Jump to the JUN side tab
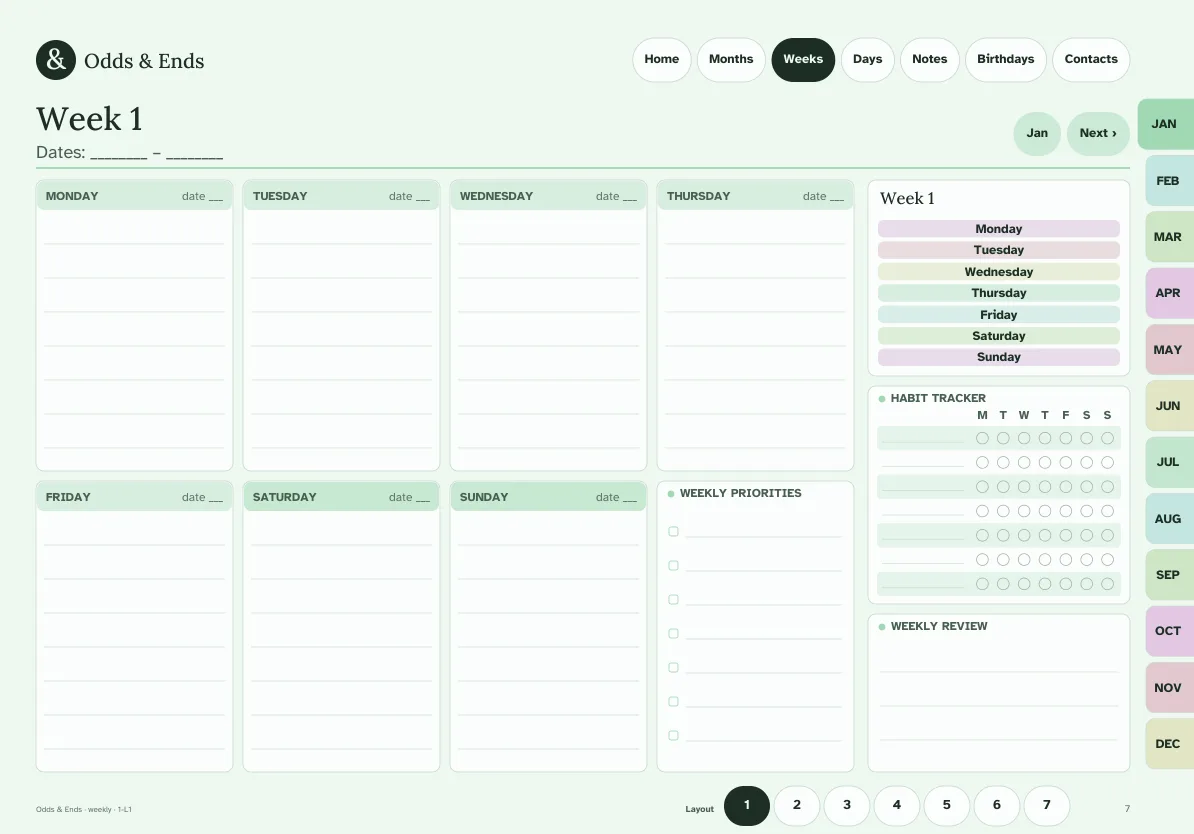This screenshot has width=1194, height=834. (x=1169, y=406)
